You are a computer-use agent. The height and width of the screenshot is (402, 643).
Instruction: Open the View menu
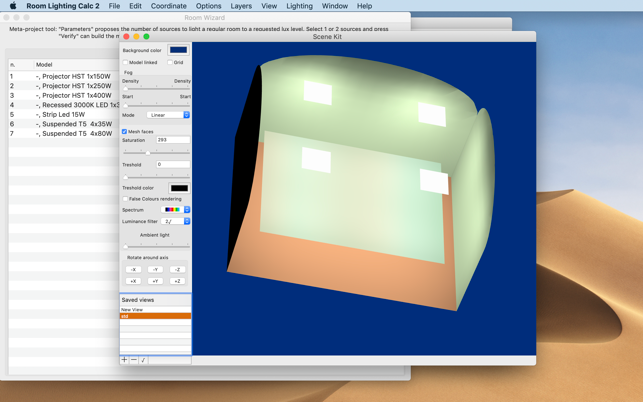pos(269,6)
